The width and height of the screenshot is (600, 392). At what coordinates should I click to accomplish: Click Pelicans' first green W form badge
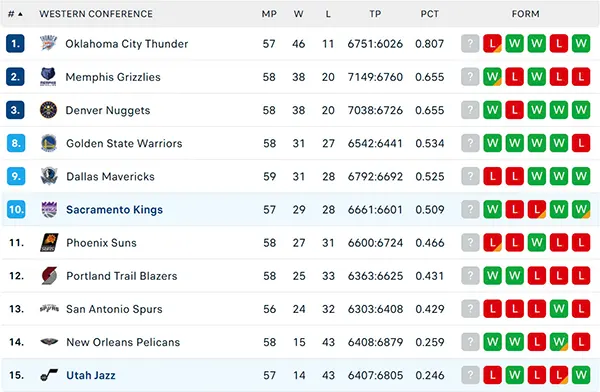(492, 342)
